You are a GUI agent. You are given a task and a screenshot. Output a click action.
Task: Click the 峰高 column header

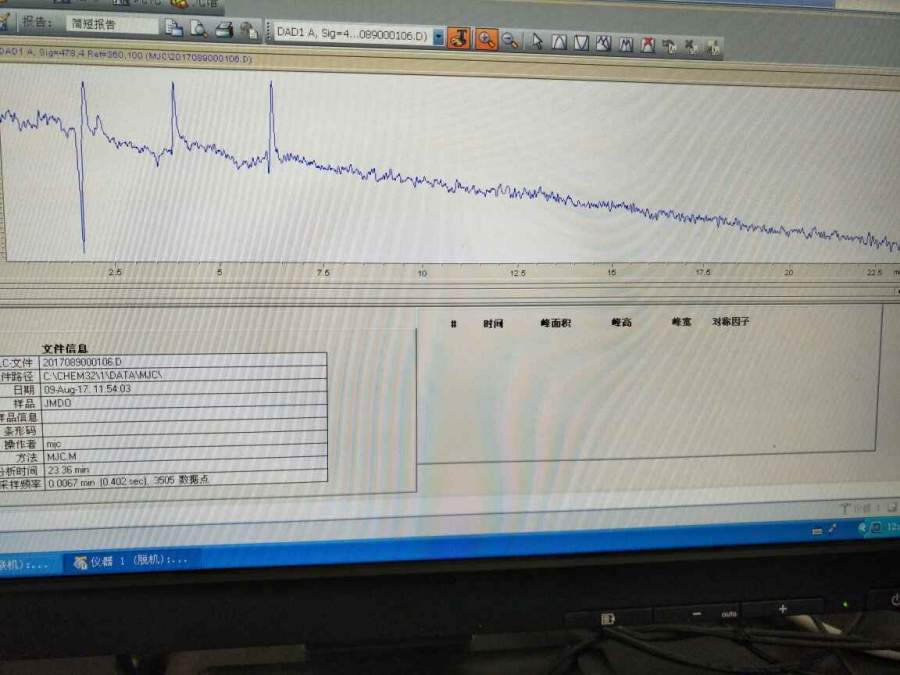coord(621,323)
